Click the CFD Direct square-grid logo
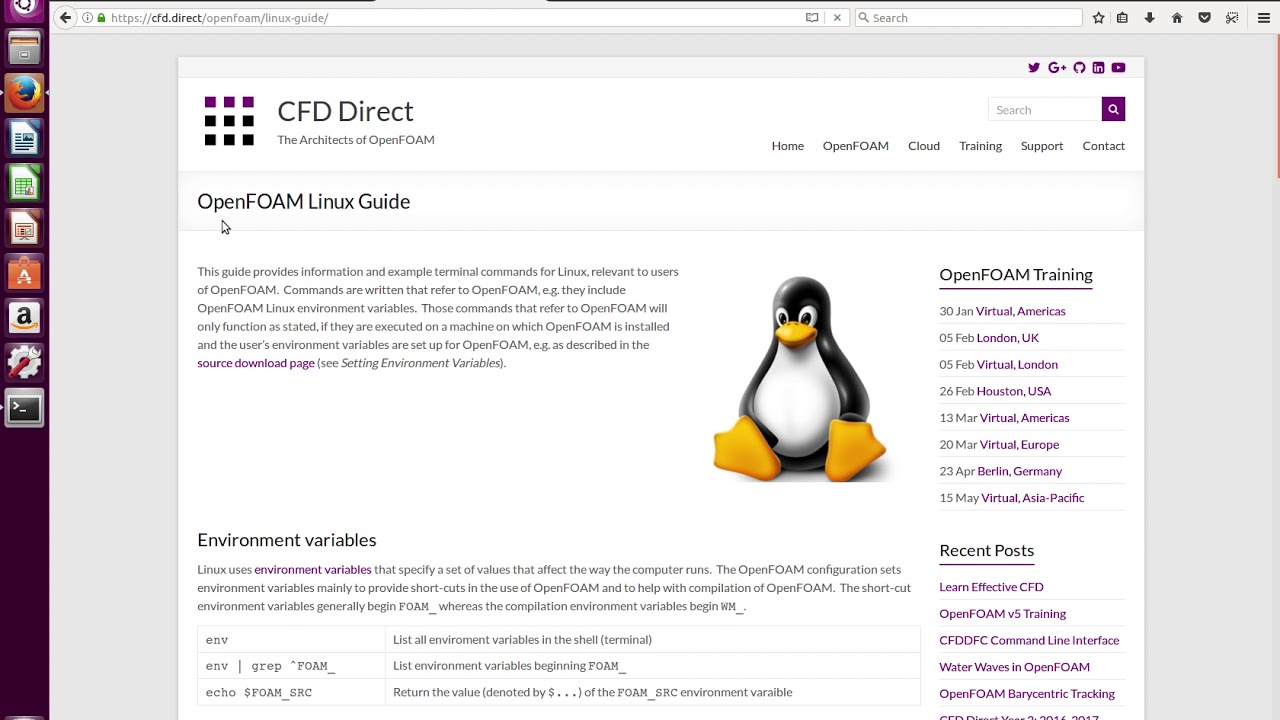Screen dimensions: 1280x720 (x=229, y=121)
